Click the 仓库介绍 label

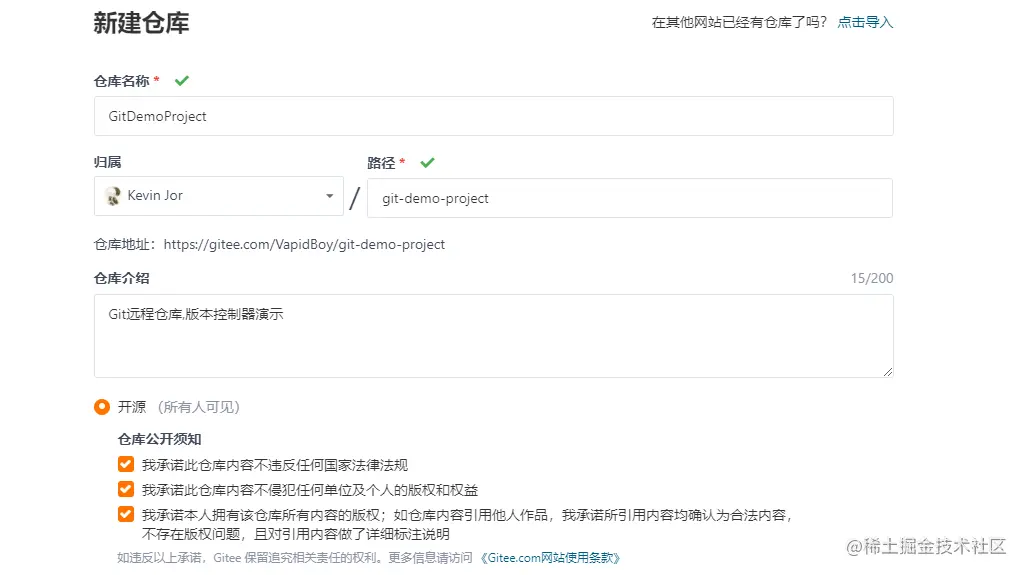point(122,278)
